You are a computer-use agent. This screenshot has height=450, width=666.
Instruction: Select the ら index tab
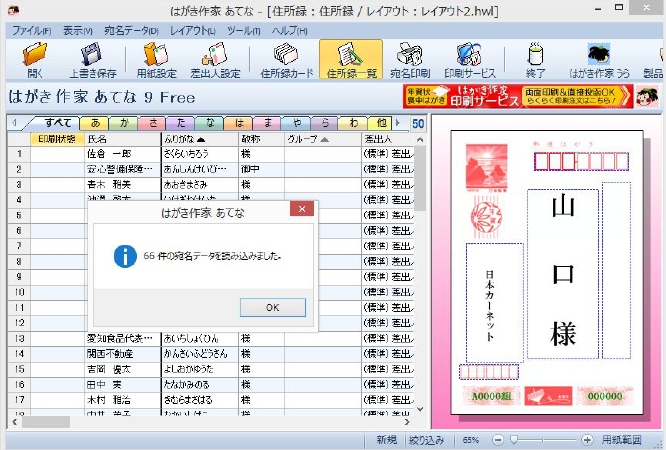click(325, 123)
